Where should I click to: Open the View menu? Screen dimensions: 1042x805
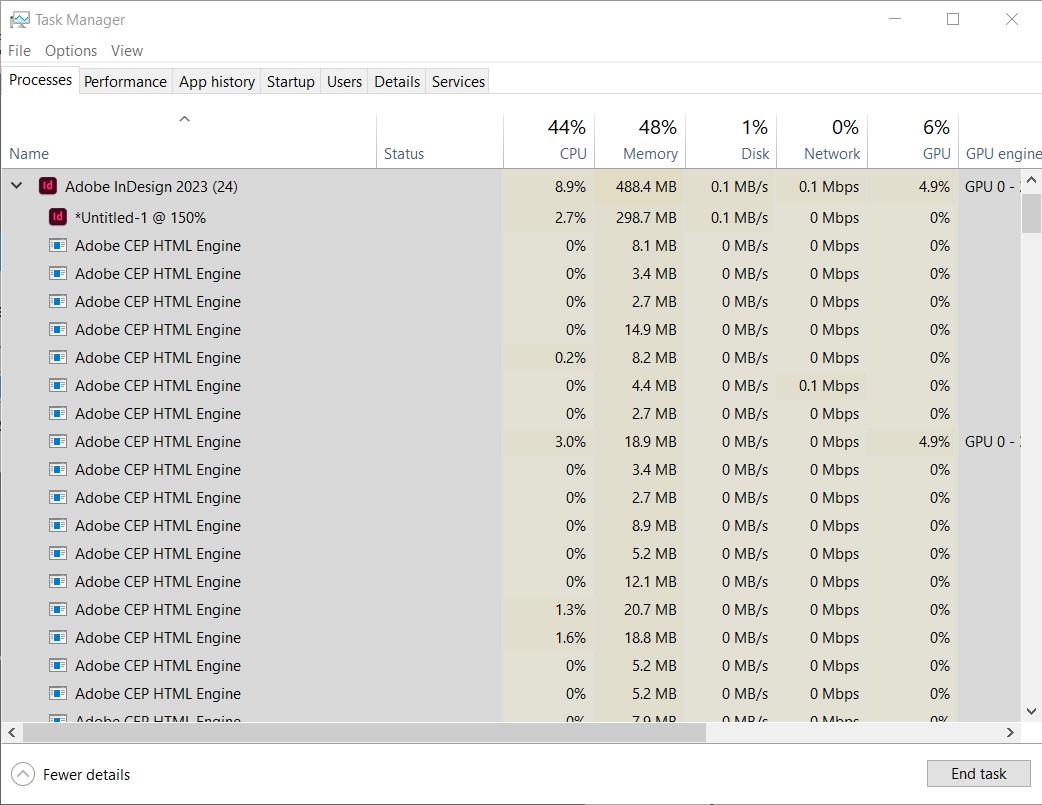point(126,51)
